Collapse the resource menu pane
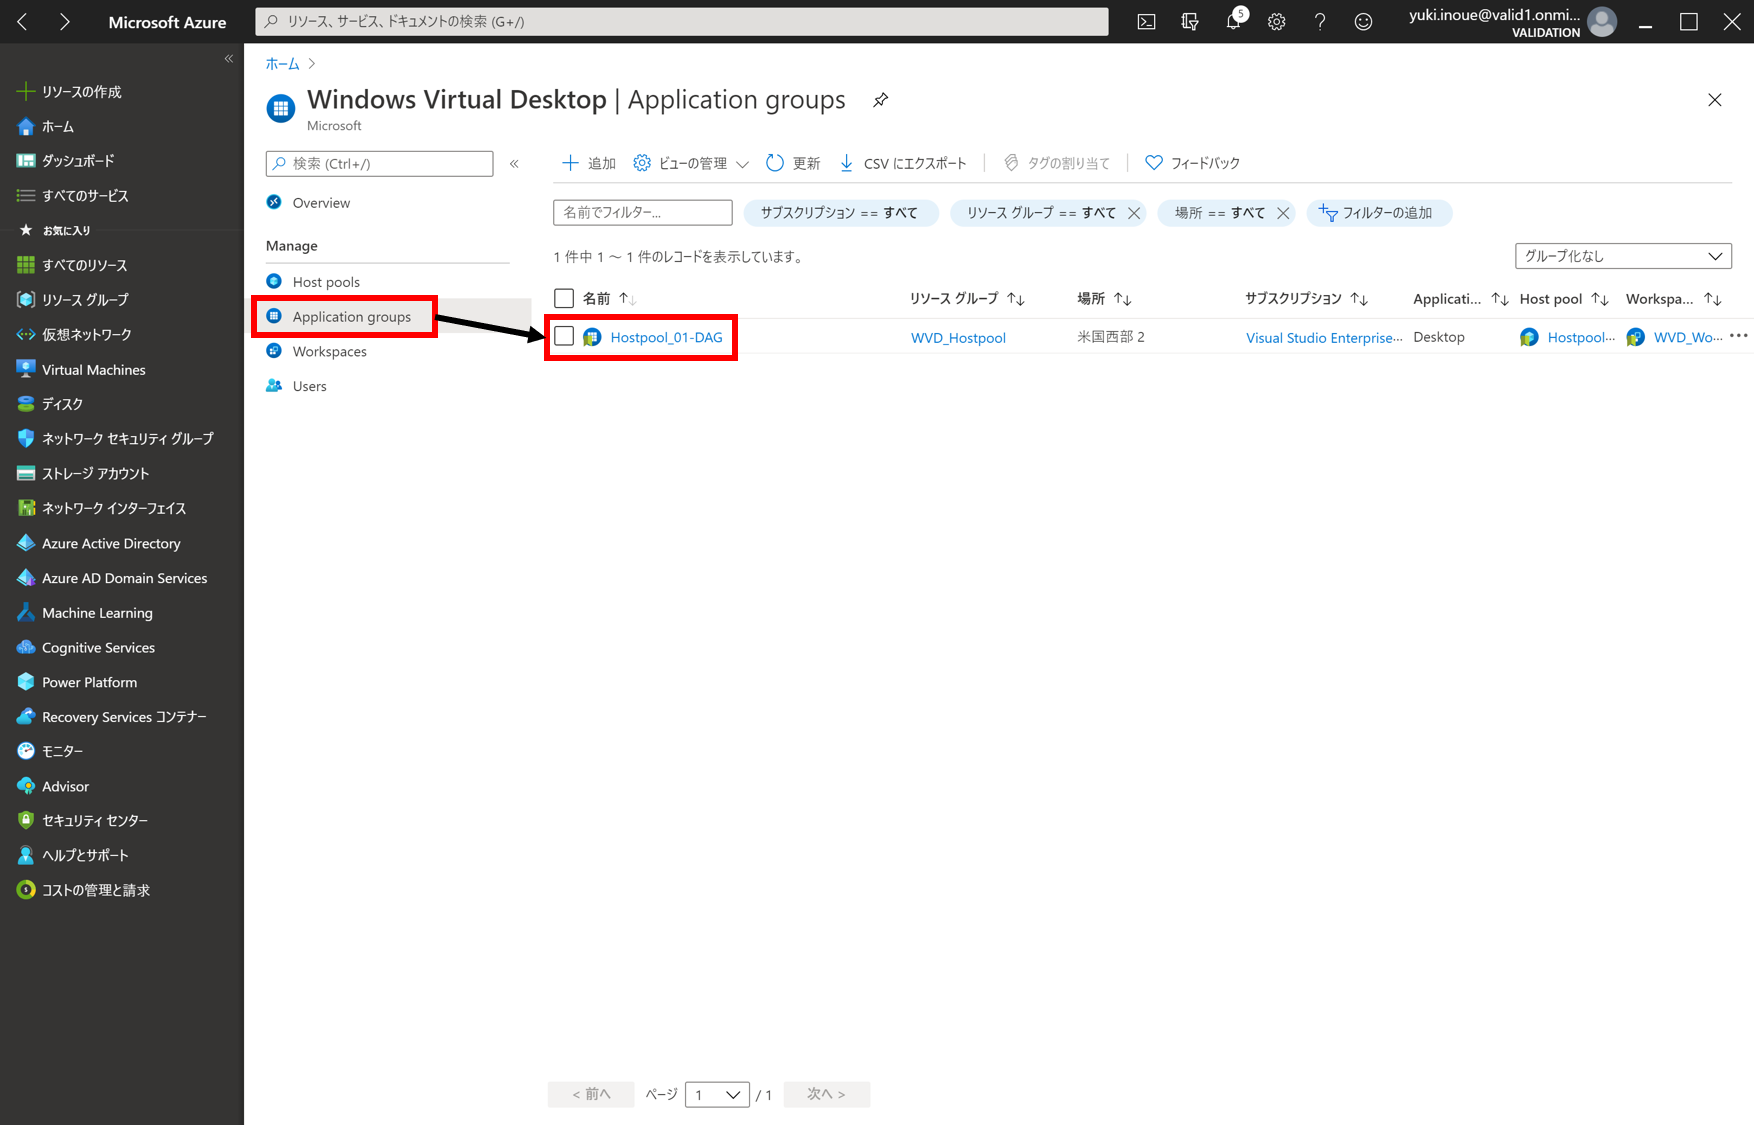The height and width of the screenshot is (1125, 1754). pos(514,164)
